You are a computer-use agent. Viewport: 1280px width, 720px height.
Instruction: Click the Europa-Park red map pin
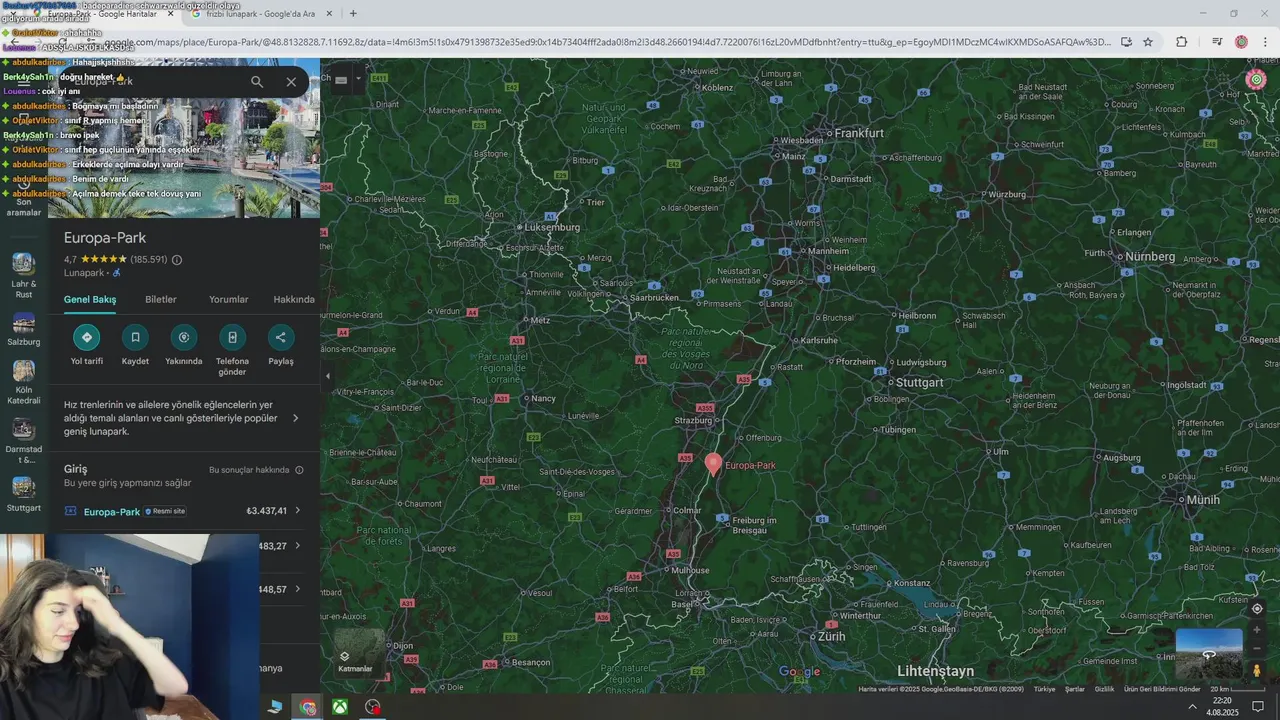[x=713, y=464]
